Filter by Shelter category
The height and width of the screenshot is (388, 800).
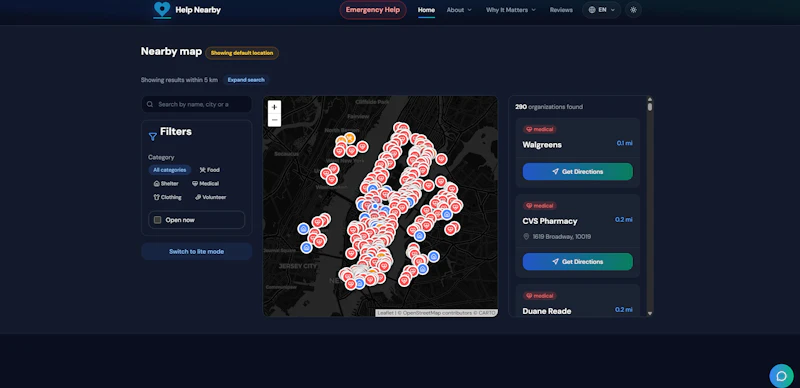pyautogui.click(x=166, y=184)
